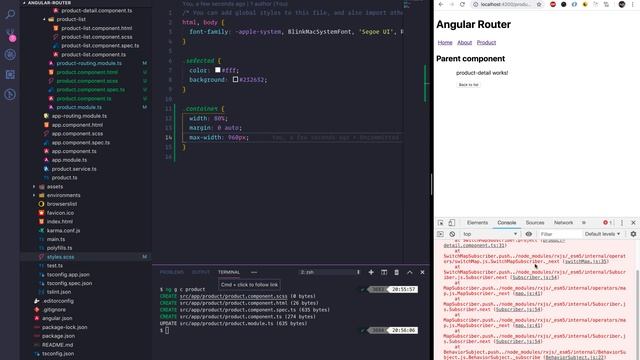Image resolution: width=640 pixels, height=360 pixels.
Task: Open product.service.ts file
Action: pyautogui.click(x=74, y=169)
